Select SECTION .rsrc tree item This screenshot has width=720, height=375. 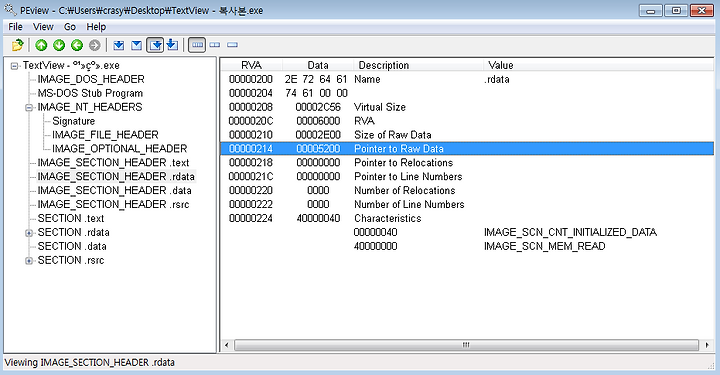pyautogui.click(x=71, y=260)
